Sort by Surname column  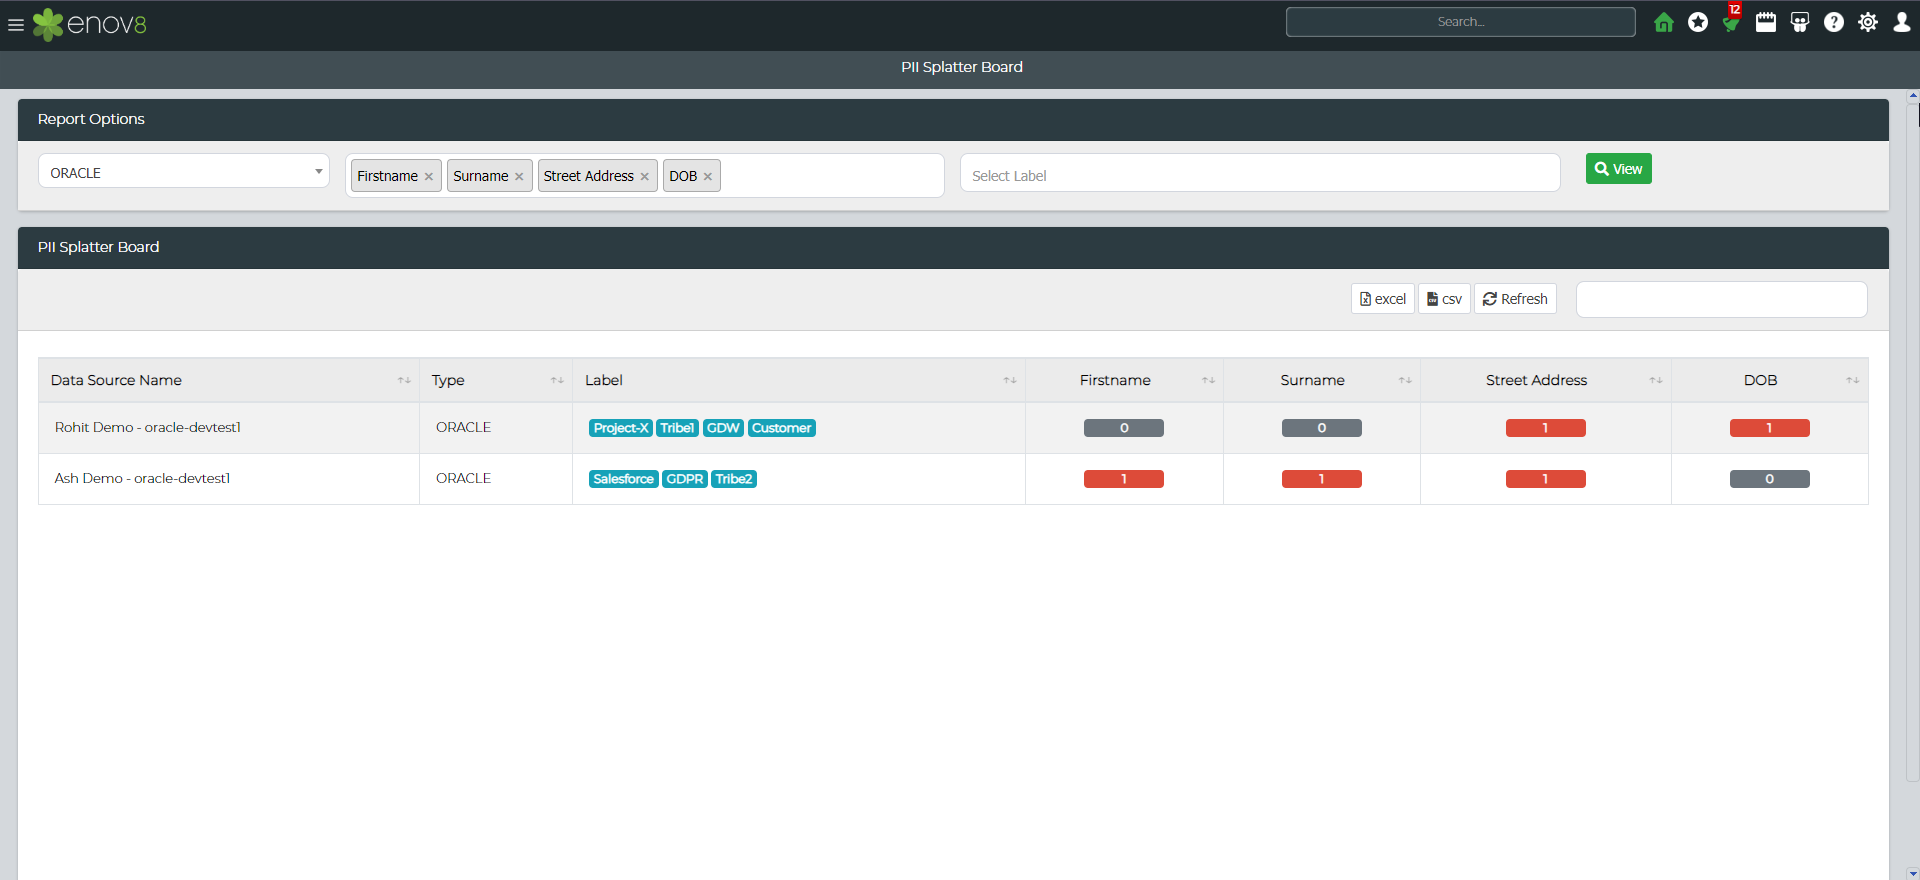click(x=1322, y=380)
